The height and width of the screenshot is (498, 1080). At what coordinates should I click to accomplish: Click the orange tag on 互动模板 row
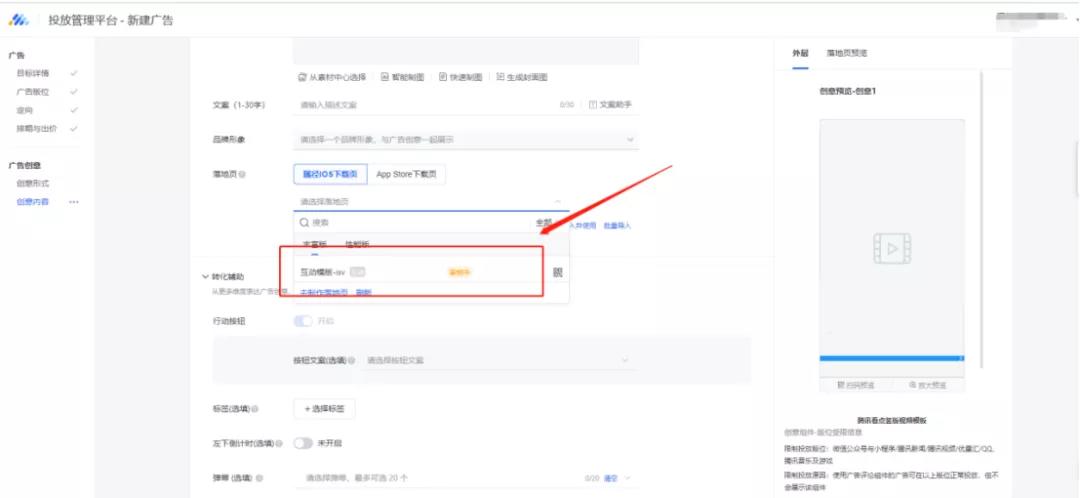[x=459, y=273]
